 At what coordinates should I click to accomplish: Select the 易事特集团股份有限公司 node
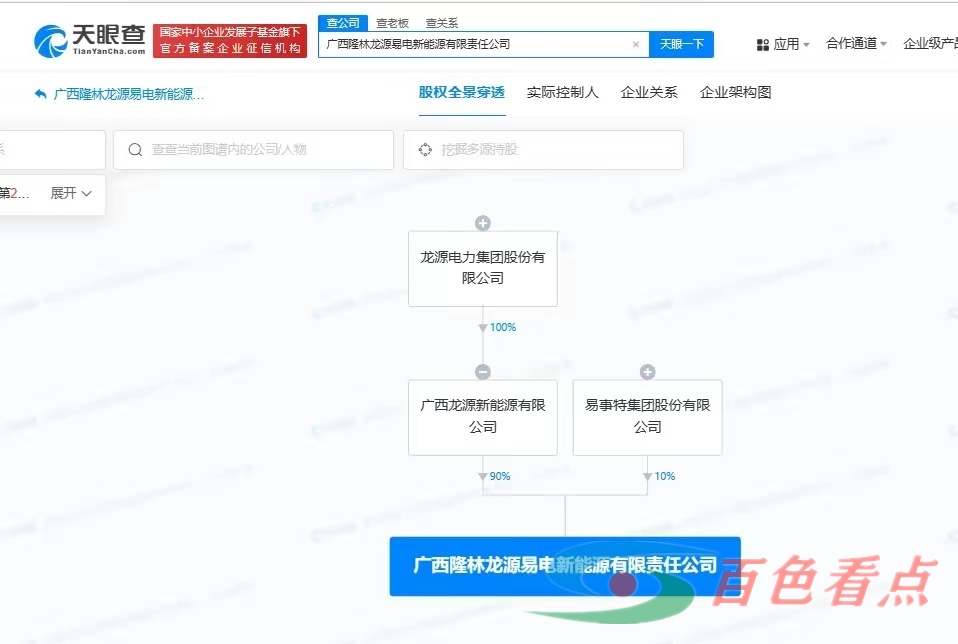click(x=648, y=417)
